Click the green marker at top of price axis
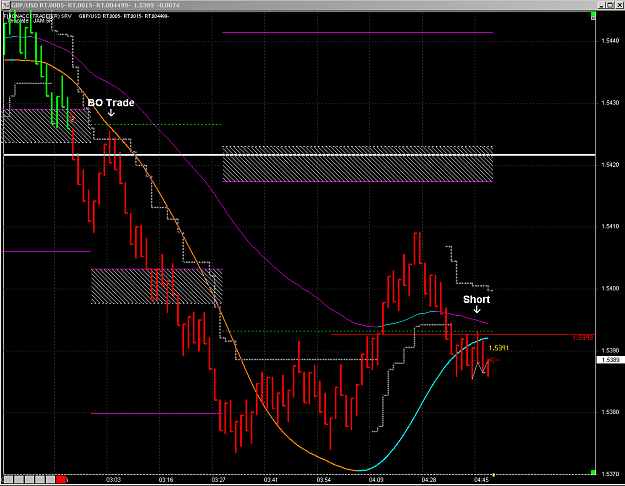The width and height of the screenshot is (625, 486). coord(593,16)
